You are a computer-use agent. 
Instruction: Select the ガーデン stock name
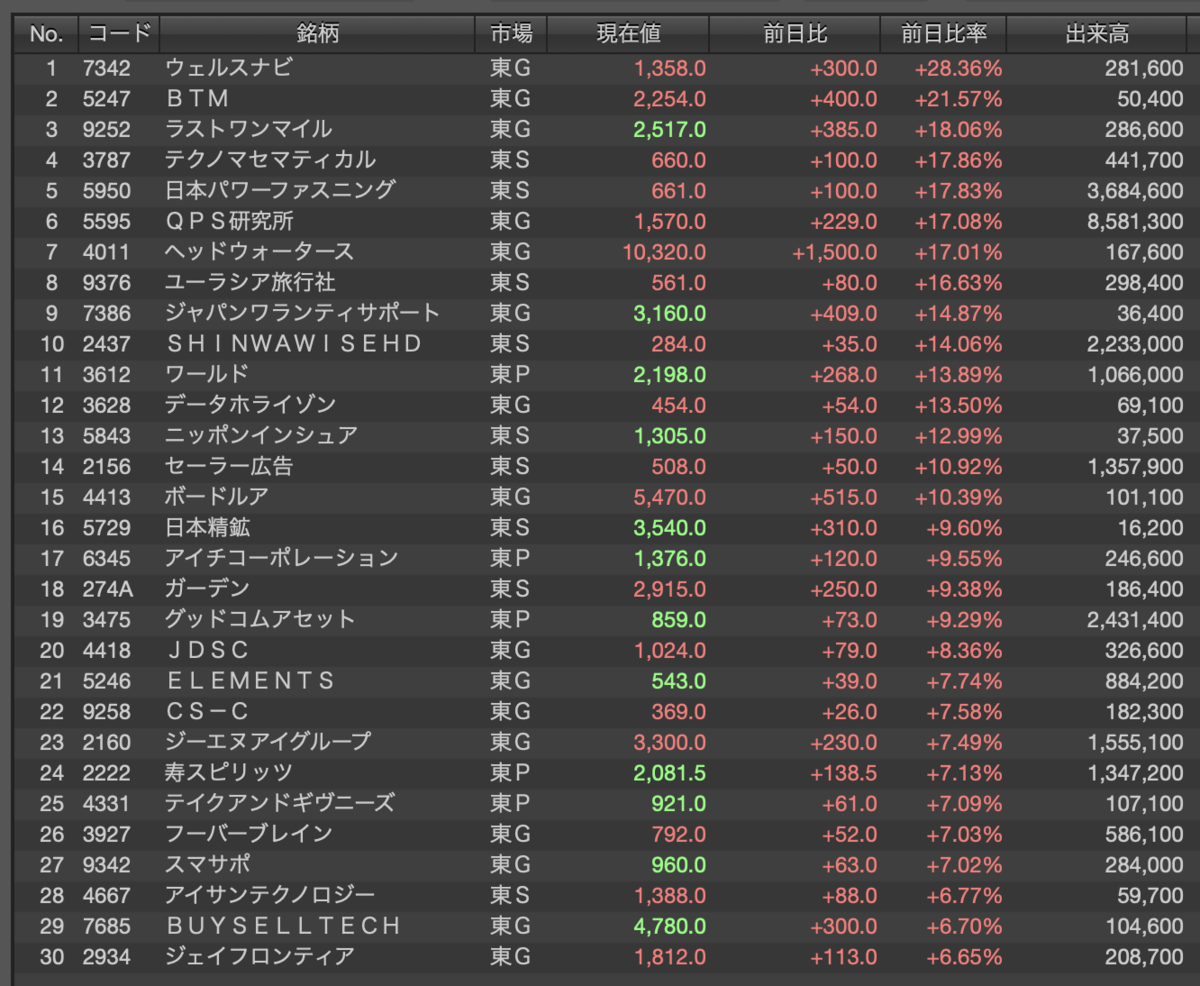(207, 589)
